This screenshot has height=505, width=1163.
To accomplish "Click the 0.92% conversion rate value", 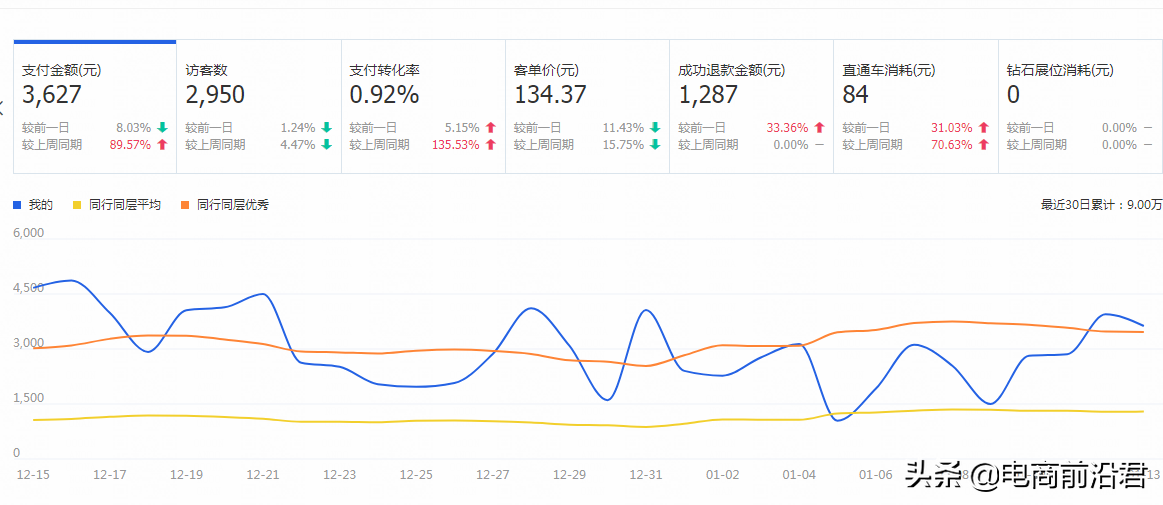I will pos(384,95).
